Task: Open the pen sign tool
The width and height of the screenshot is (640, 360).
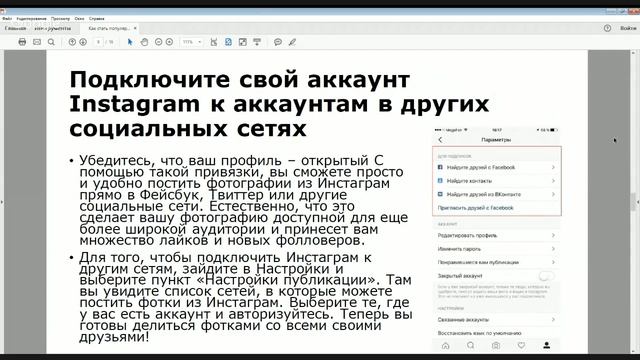Action: (292, 42)
